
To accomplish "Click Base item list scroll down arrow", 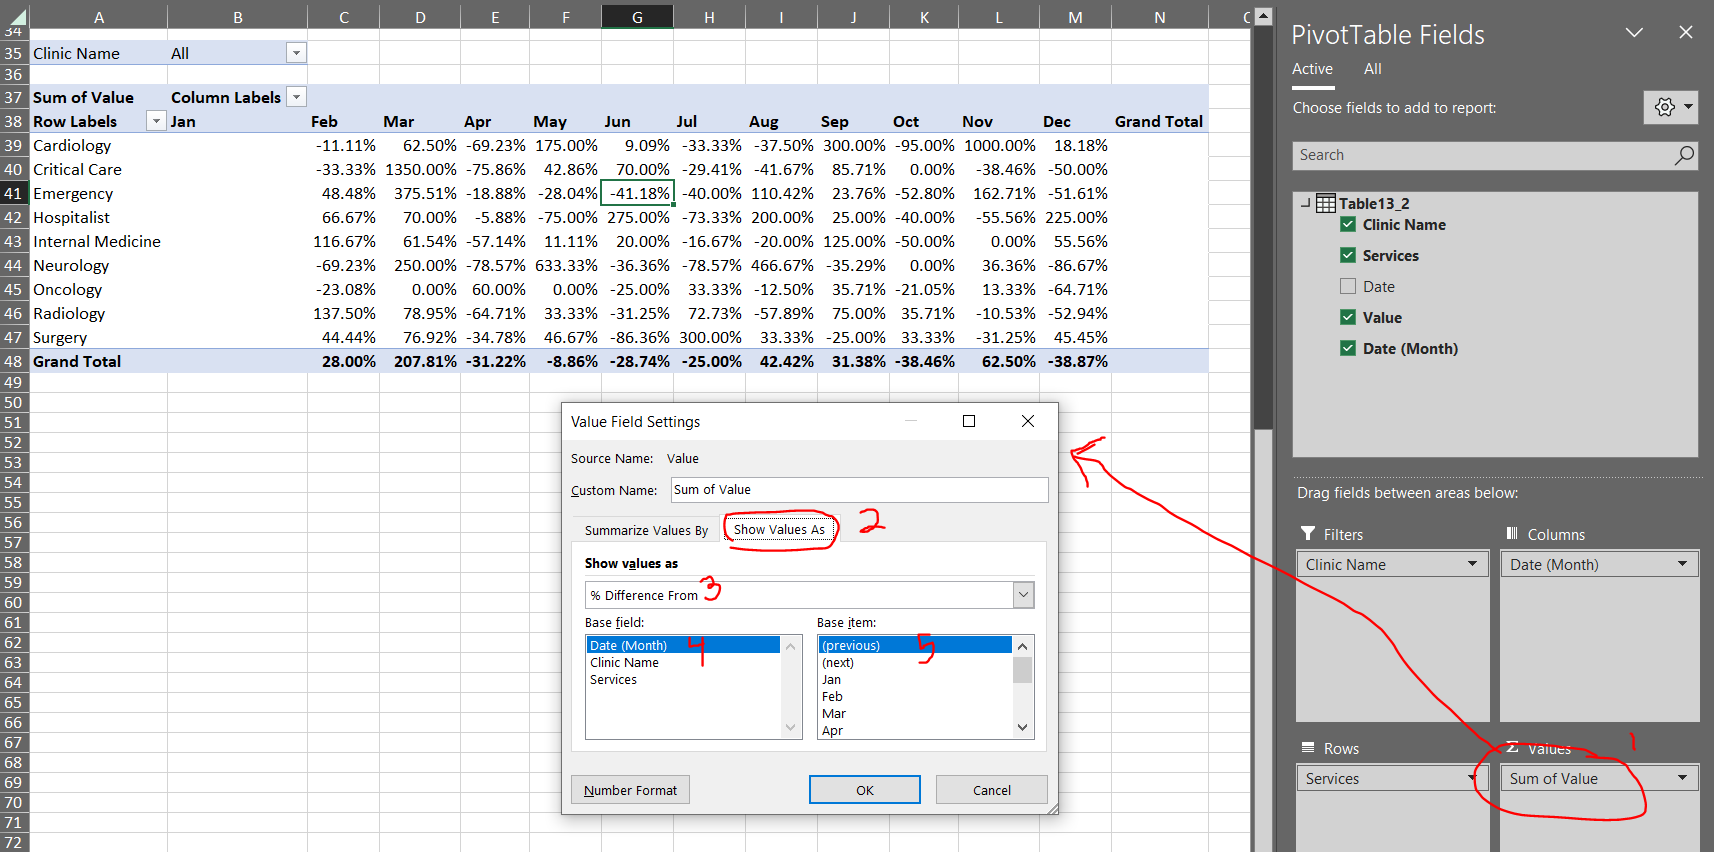I will click(1022, 728).
